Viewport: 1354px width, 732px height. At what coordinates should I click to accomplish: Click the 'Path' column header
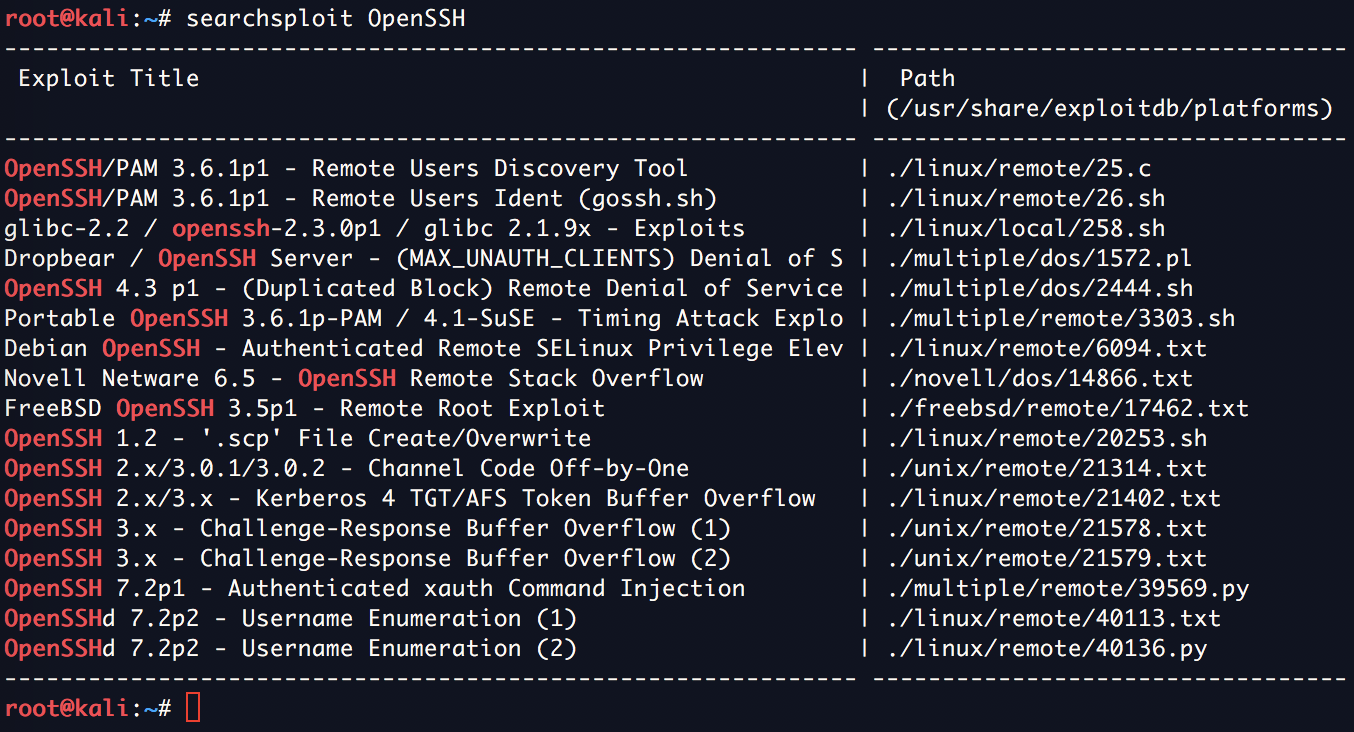[927, 78]
